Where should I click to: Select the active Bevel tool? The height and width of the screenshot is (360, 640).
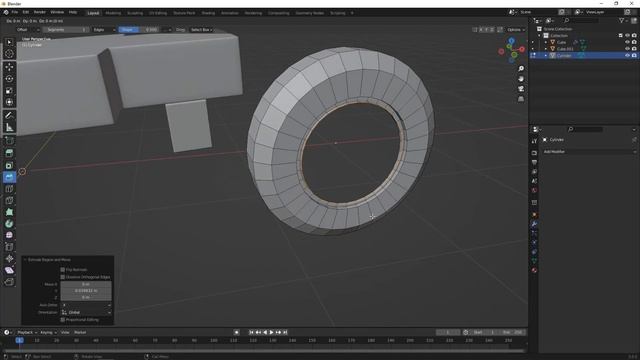[x=9, y=177]
